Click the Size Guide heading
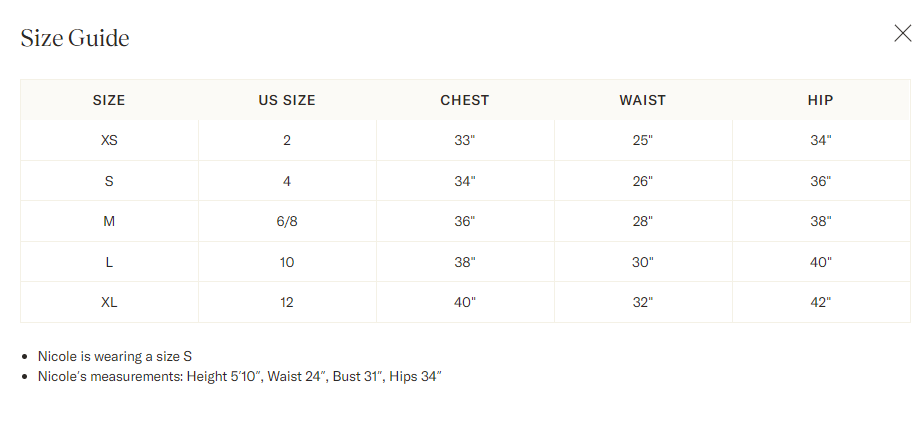The image size is (922, 431). pyautogui.click(x=75, y=38)
